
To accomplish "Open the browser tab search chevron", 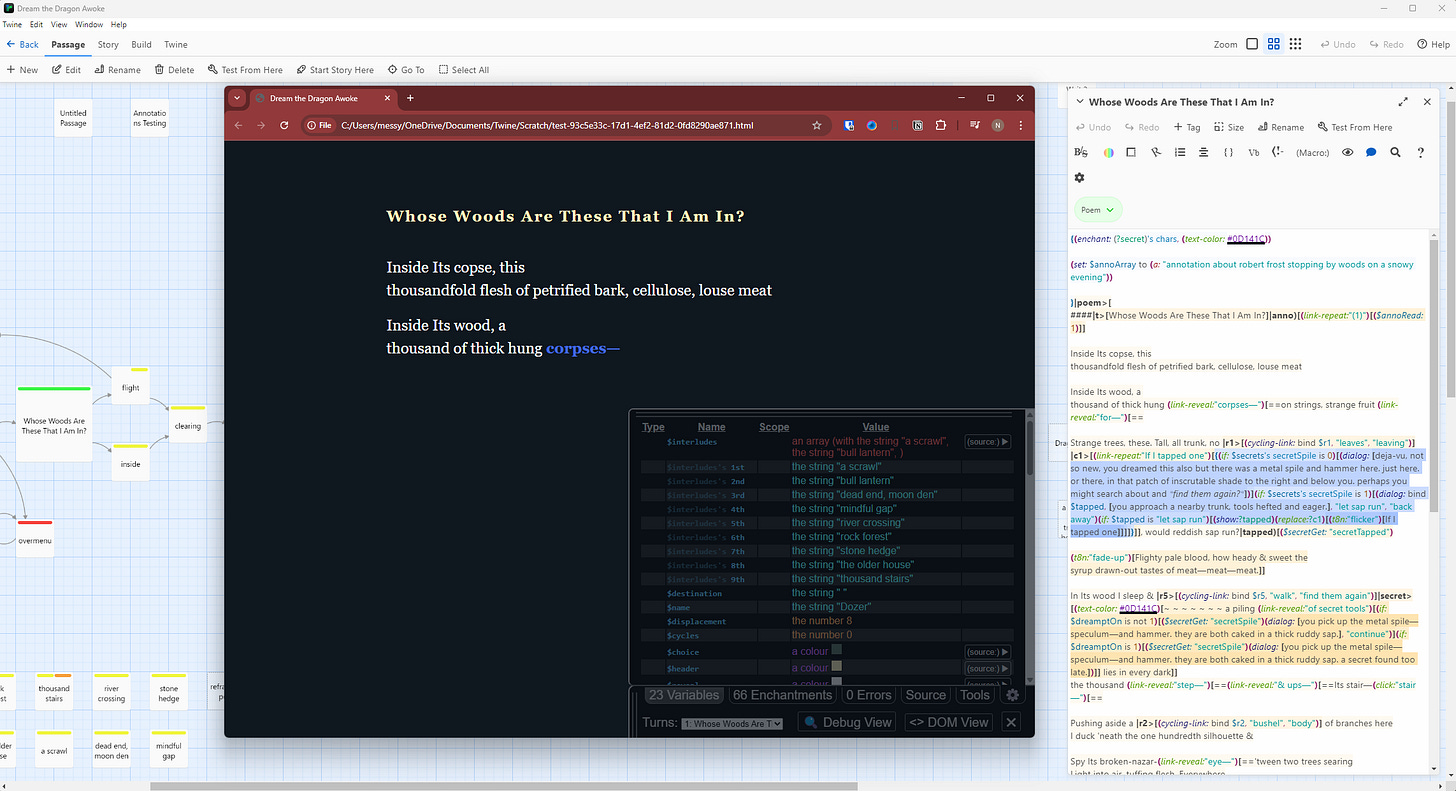I will pyautogui.click(x=237, y=98).
